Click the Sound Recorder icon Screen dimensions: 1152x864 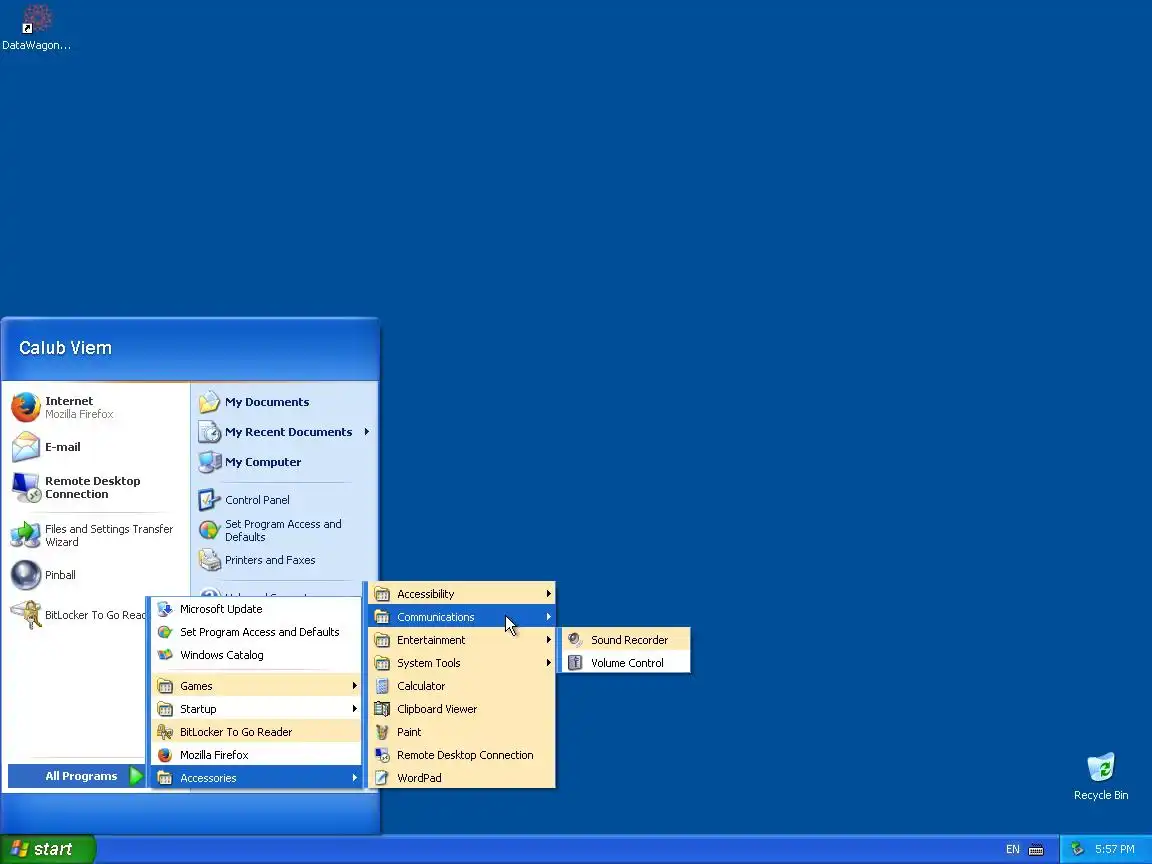click(575, 640)
